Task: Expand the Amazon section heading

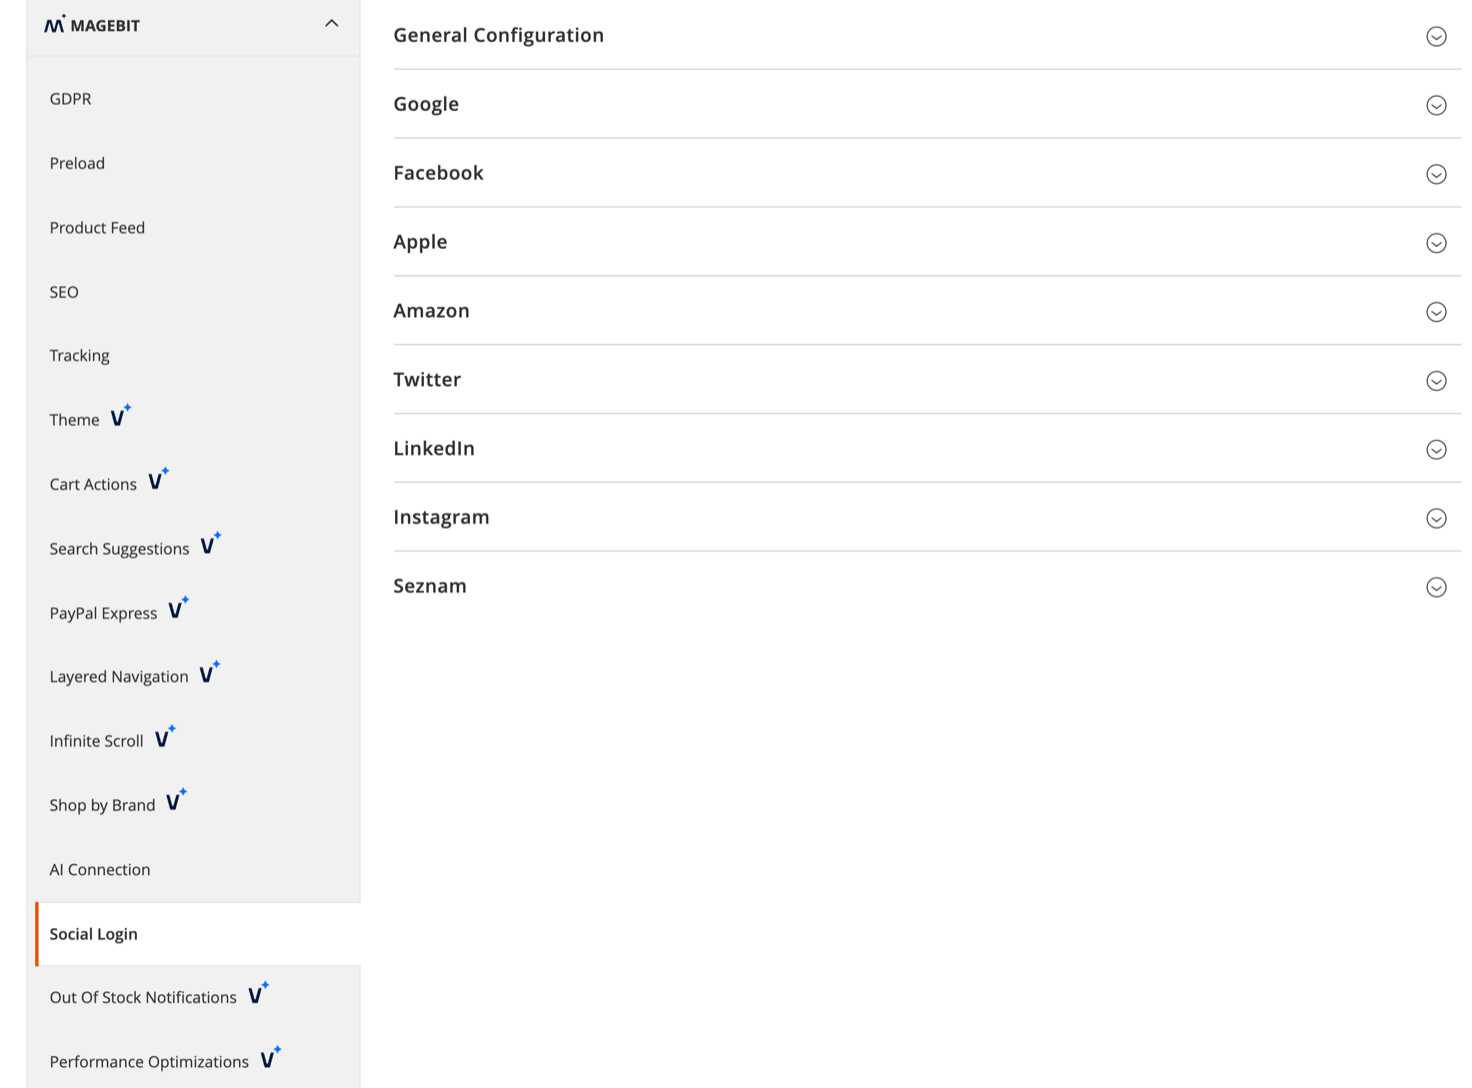Action: [431, 311]
